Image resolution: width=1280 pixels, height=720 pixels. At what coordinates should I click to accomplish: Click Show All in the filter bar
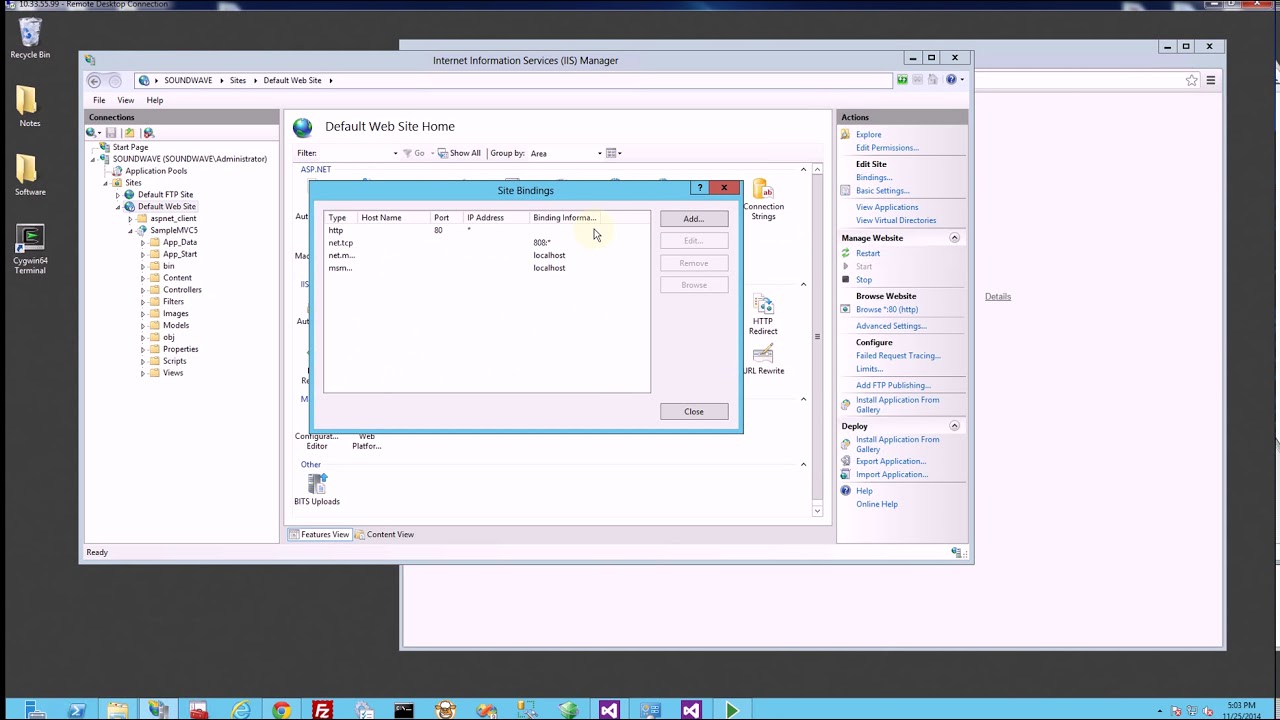point(459,154)
